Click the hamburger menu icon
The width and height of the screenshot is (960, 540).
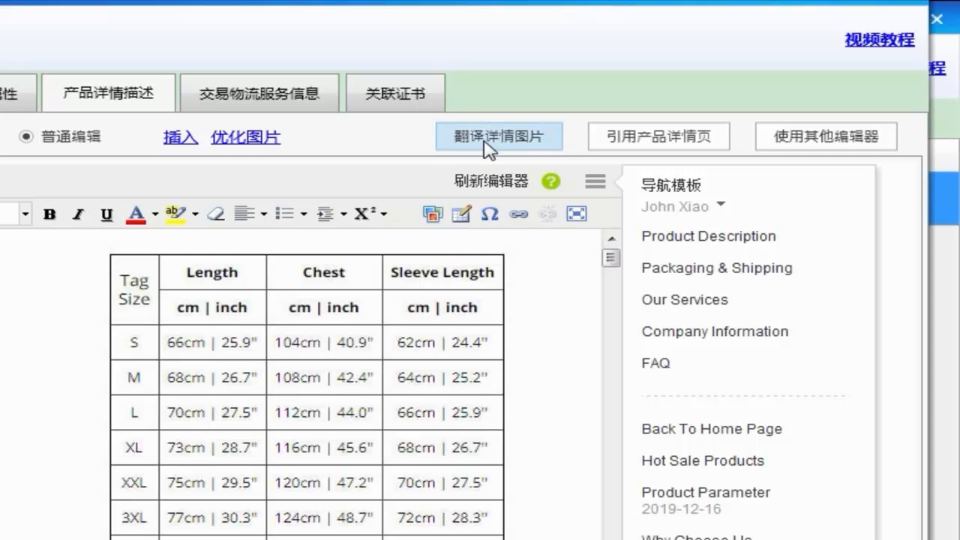click(595, 181)
